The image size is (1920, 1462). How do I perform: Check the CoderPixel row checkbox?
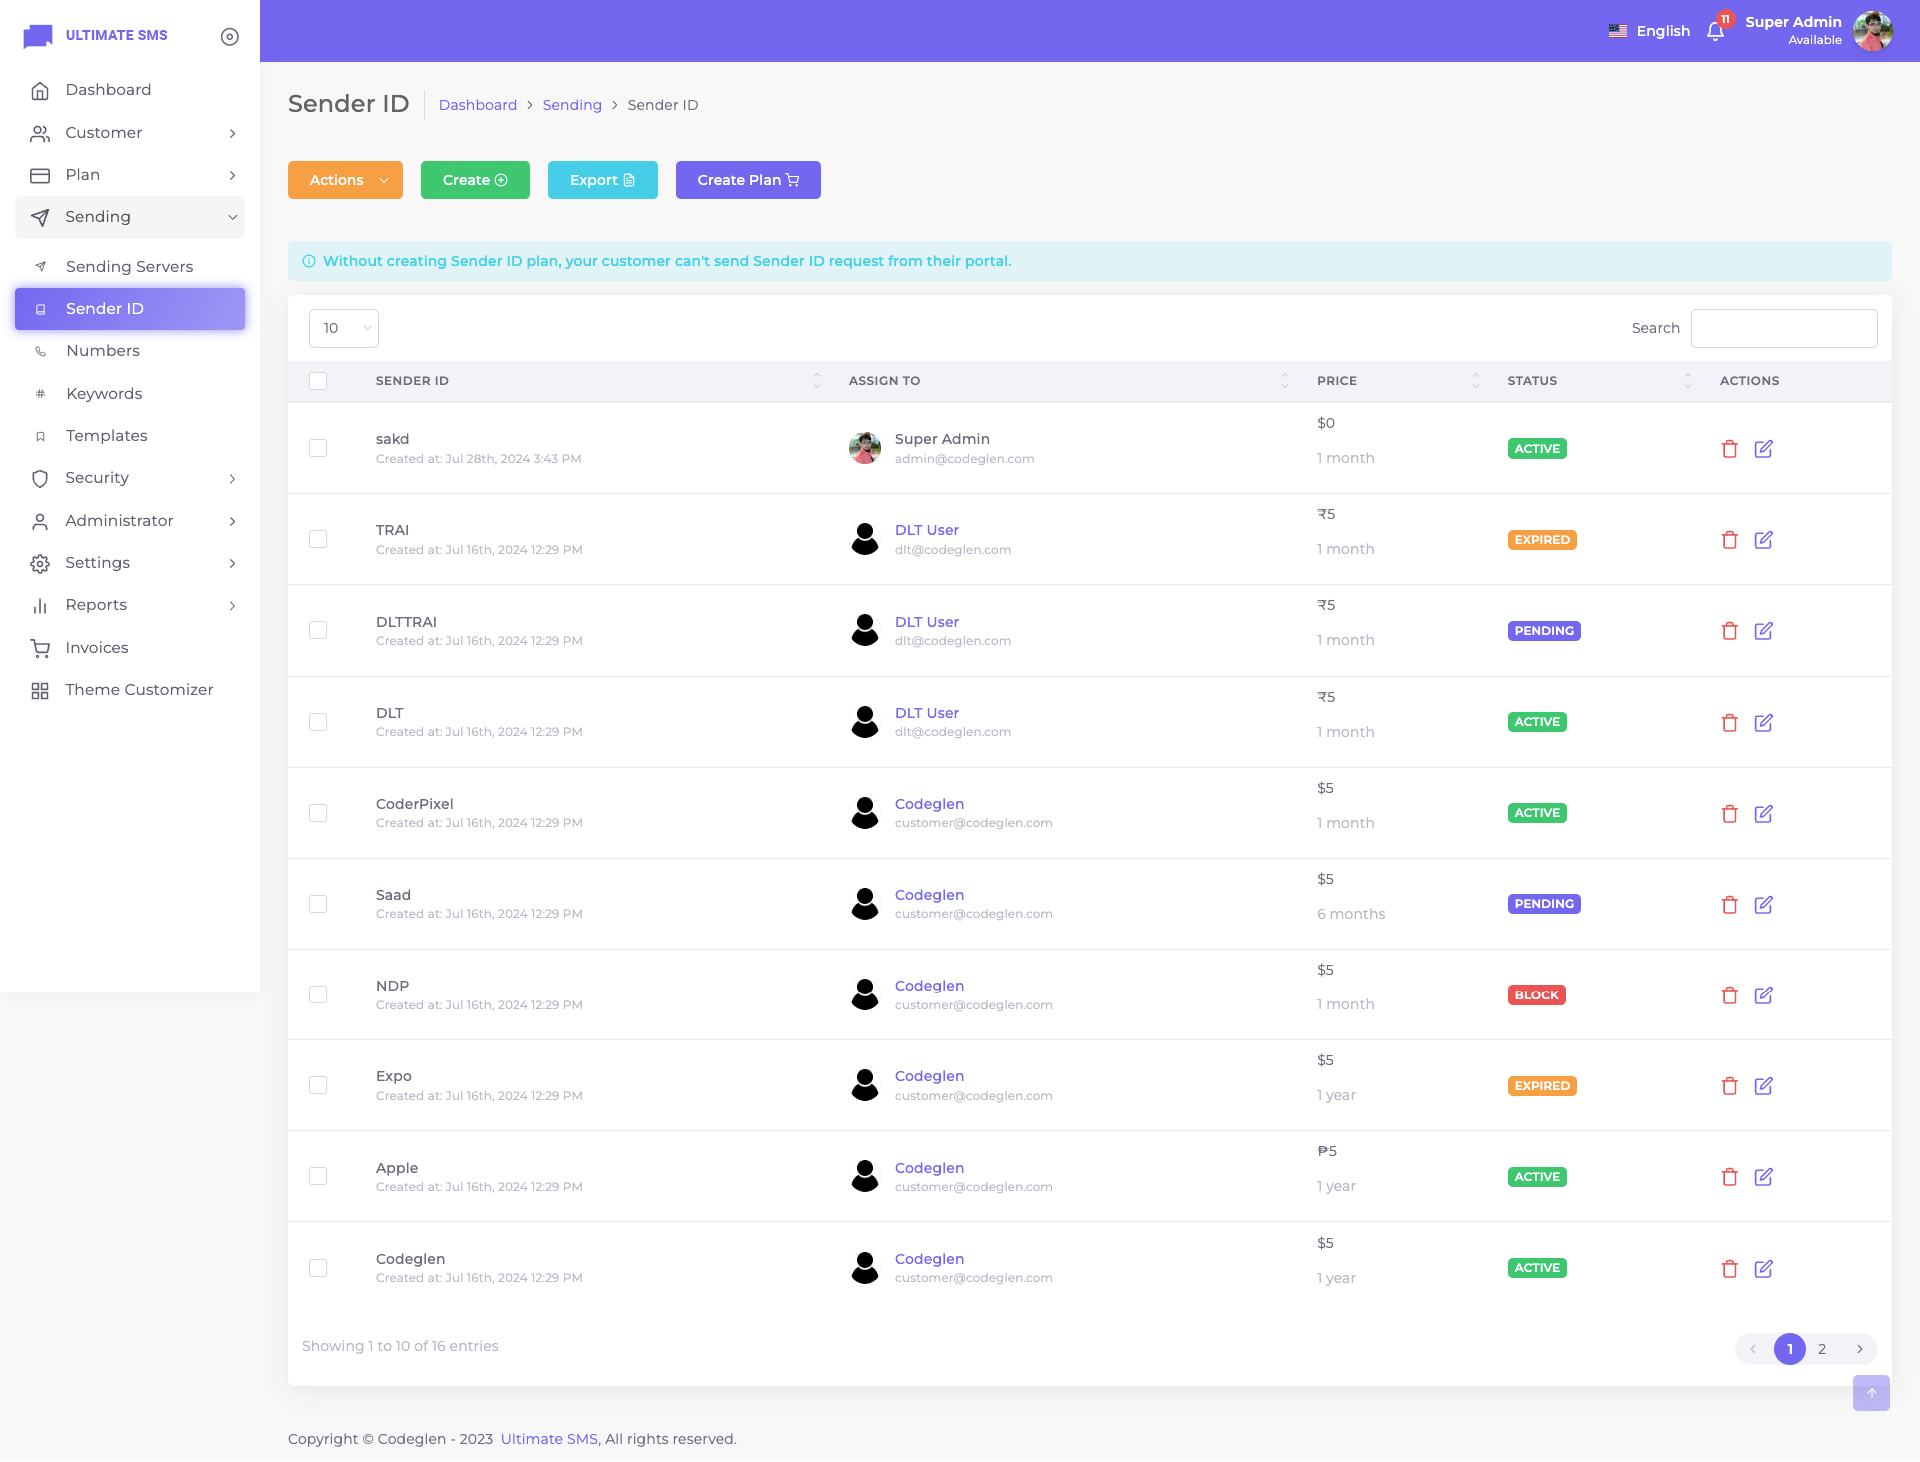click(318, 813)
